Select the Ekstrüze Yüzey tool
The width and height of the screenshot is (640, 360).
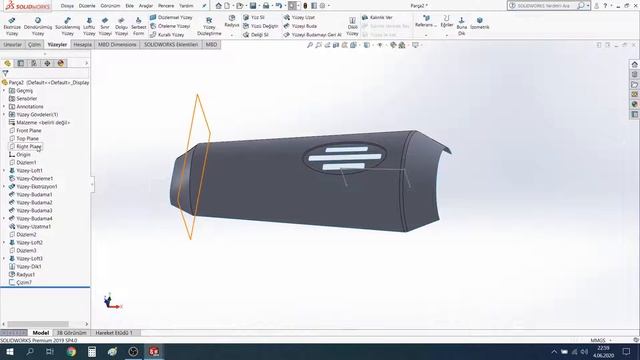pos(12,27)
